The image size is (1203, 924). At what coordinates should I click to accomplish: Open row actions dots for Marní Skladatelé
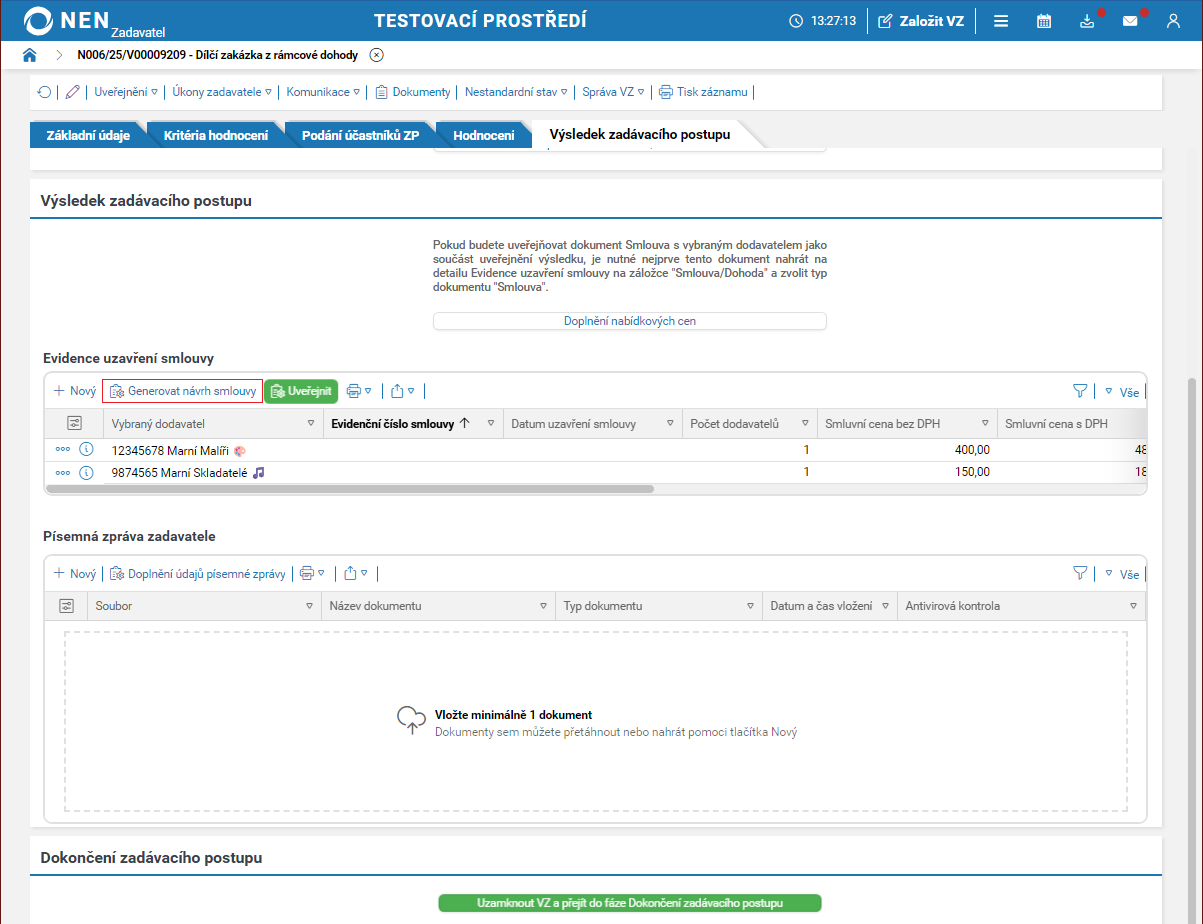pos(63,473)
